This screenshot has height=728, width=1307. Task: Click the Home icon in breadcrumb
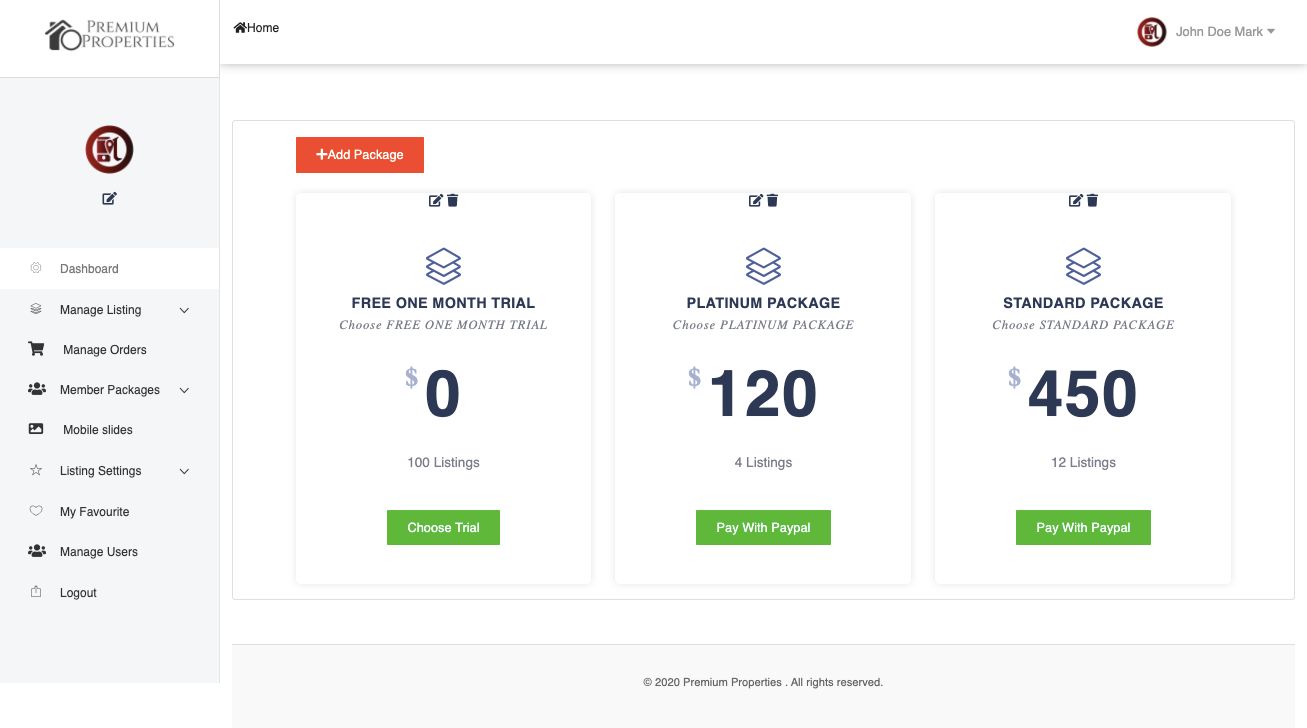click(240, 28)
